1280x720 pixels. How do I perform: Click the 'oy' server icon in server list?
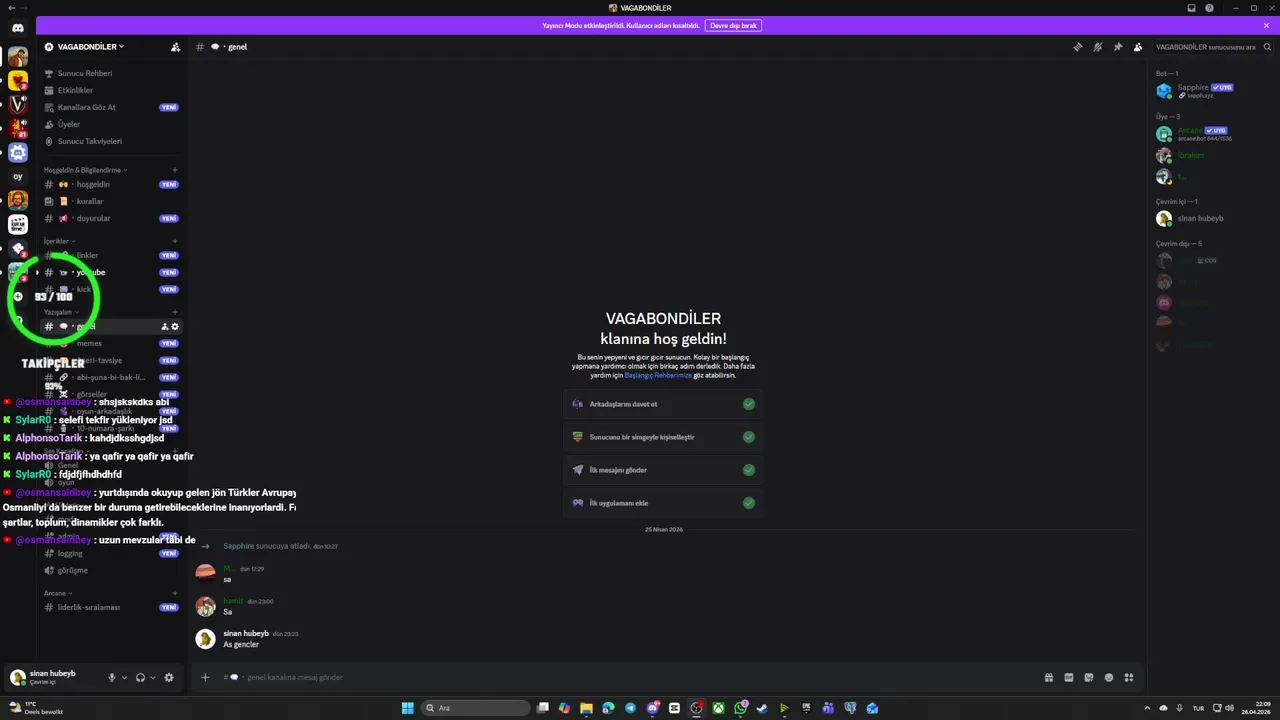coord(18,176)
